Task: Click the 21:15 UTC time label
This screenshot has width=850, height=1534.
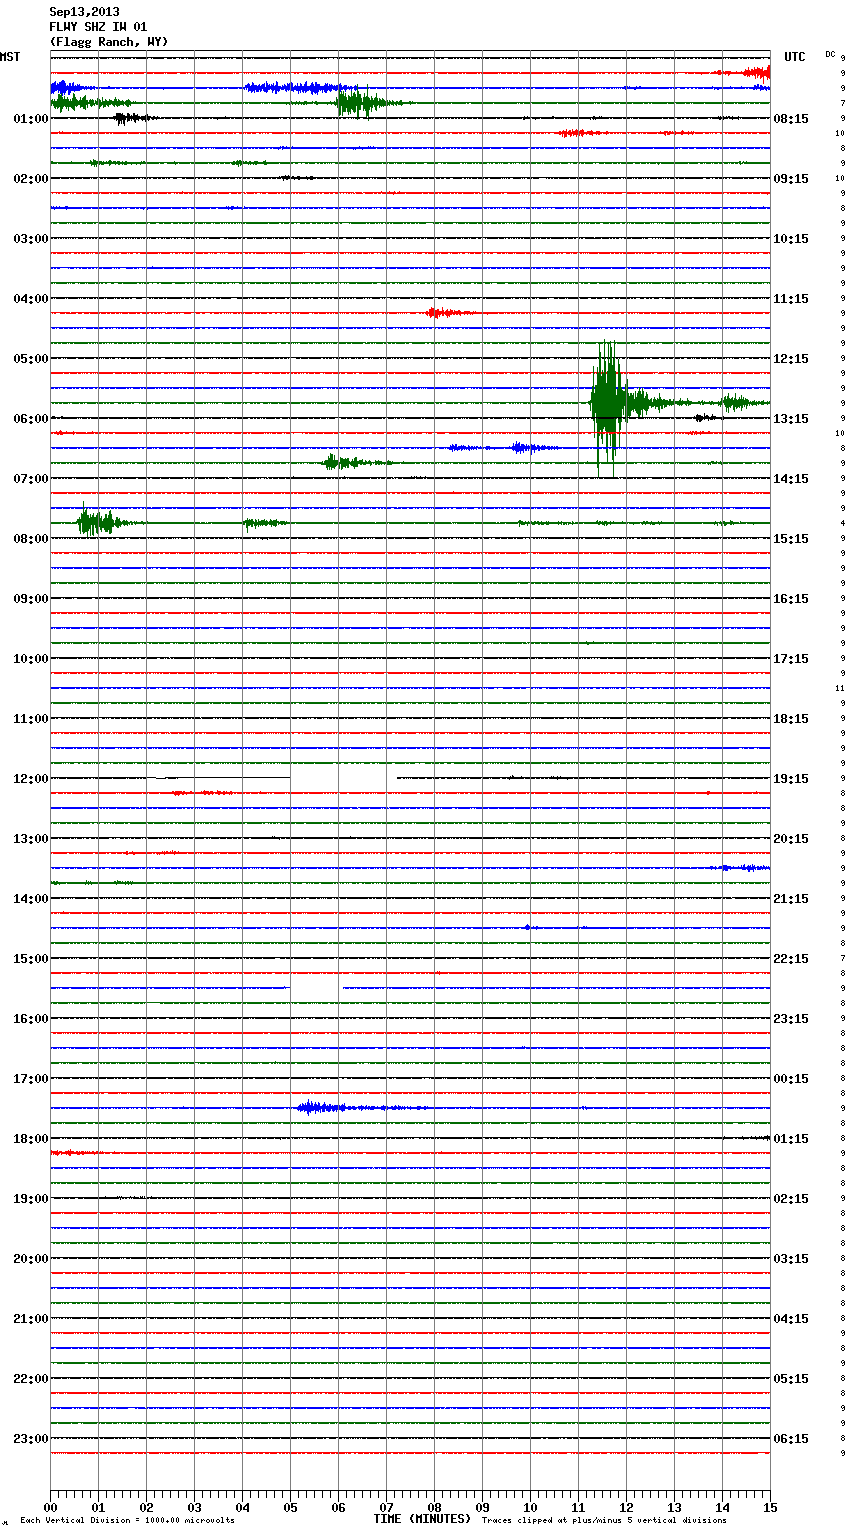Action: click(x=791, y=899)
